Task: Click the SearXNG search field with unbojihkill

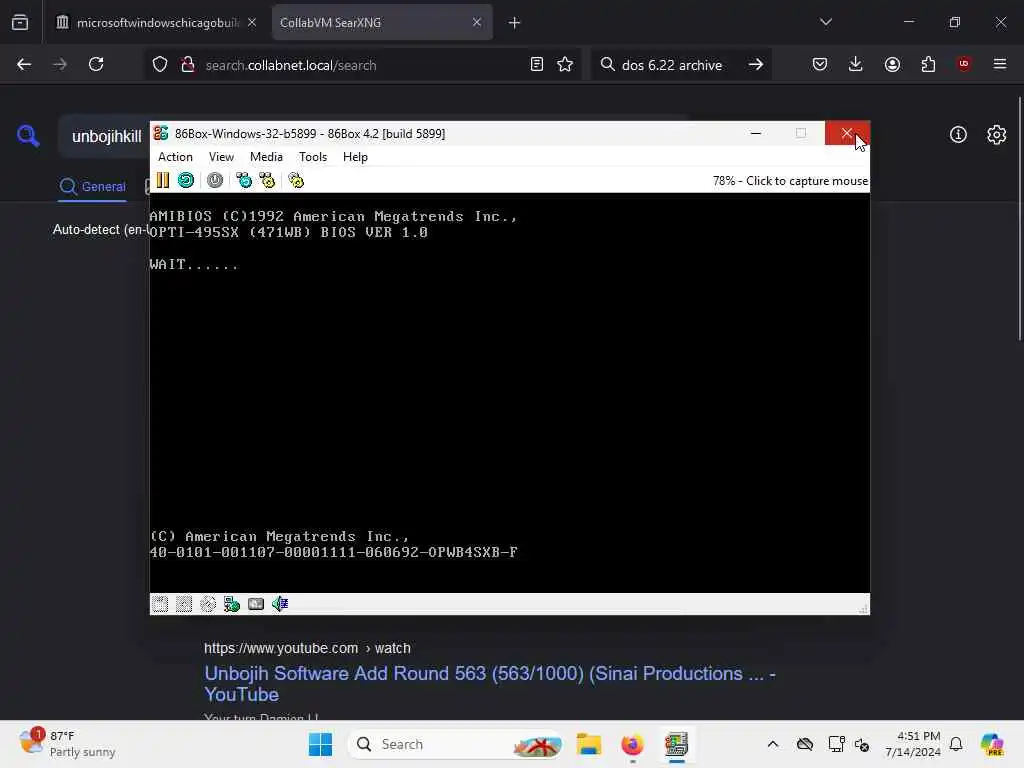Action: (106, 136)
